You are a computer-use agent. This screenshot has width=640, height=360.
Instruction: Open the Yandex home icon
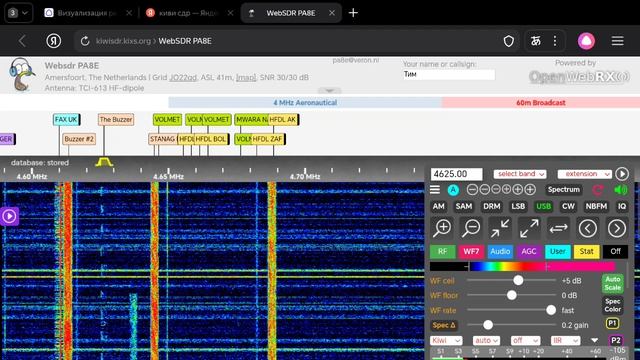click(x=53, y=41)
